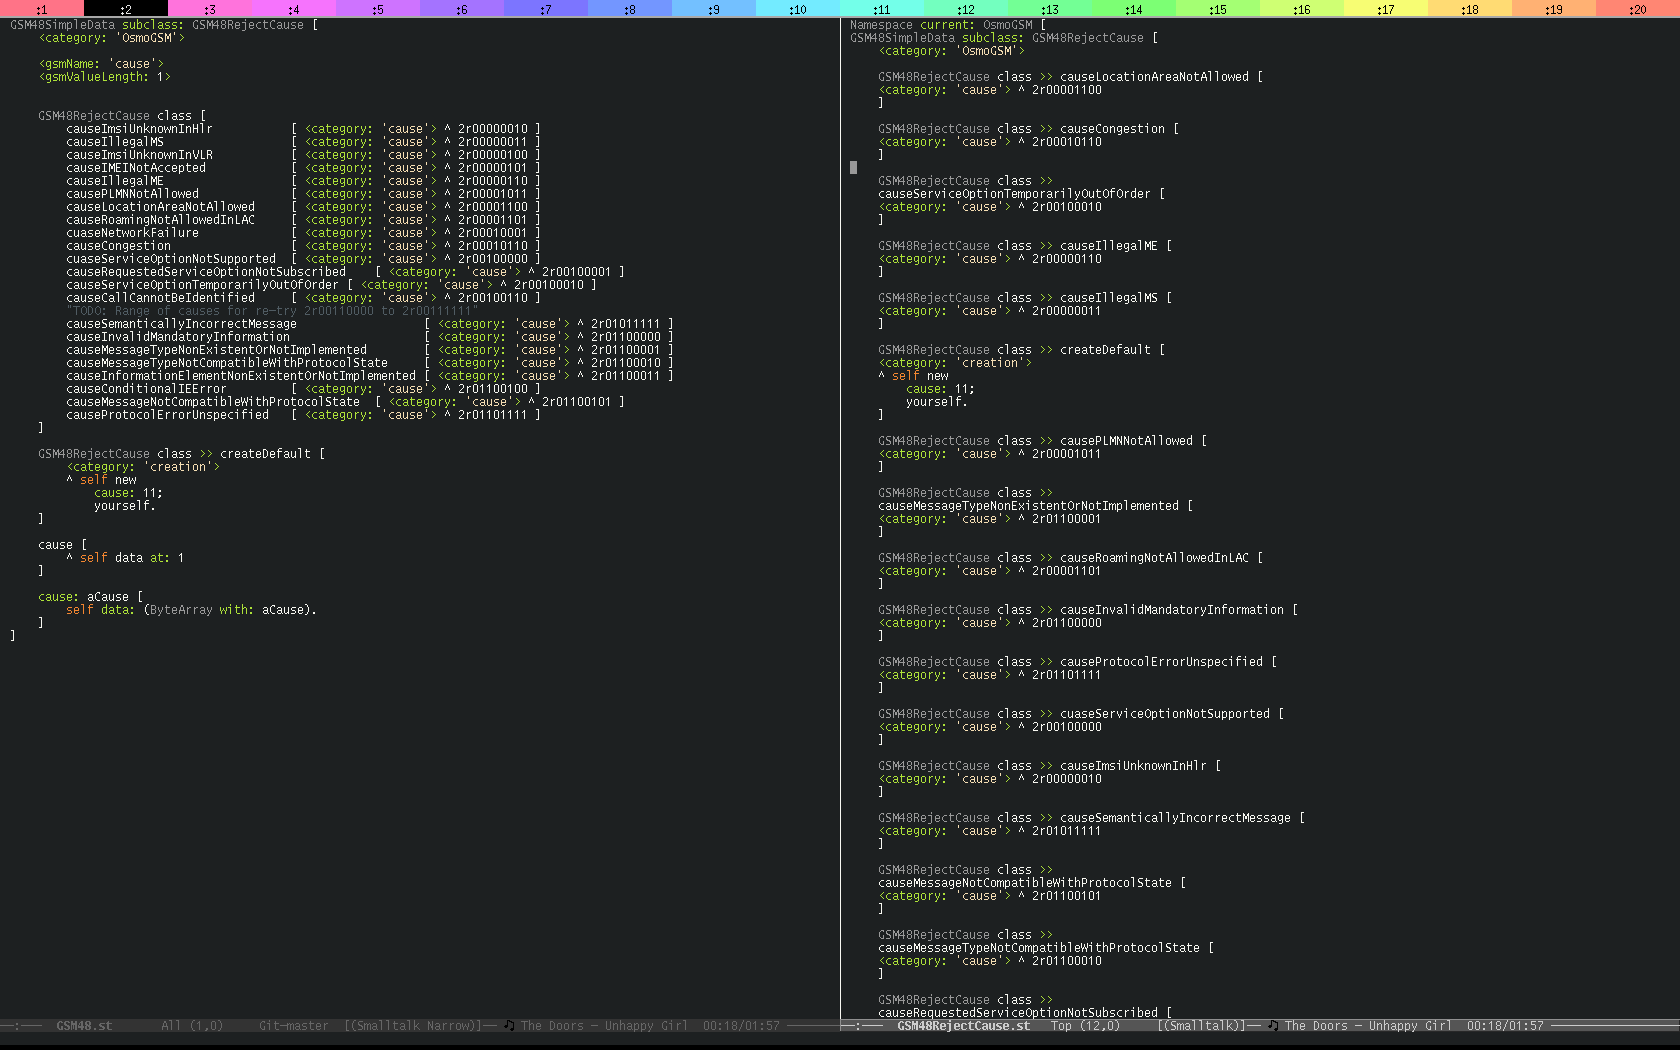Click the music note icon in right mode line

1273,1025
